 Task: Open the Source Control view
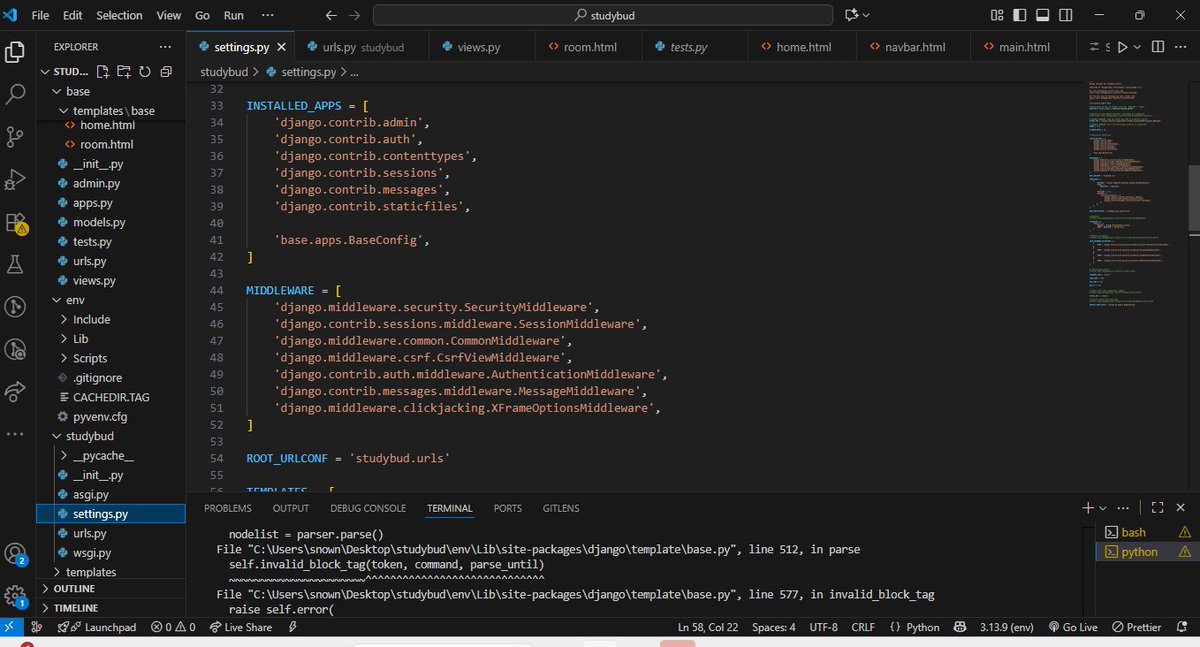tap(16, 137)
